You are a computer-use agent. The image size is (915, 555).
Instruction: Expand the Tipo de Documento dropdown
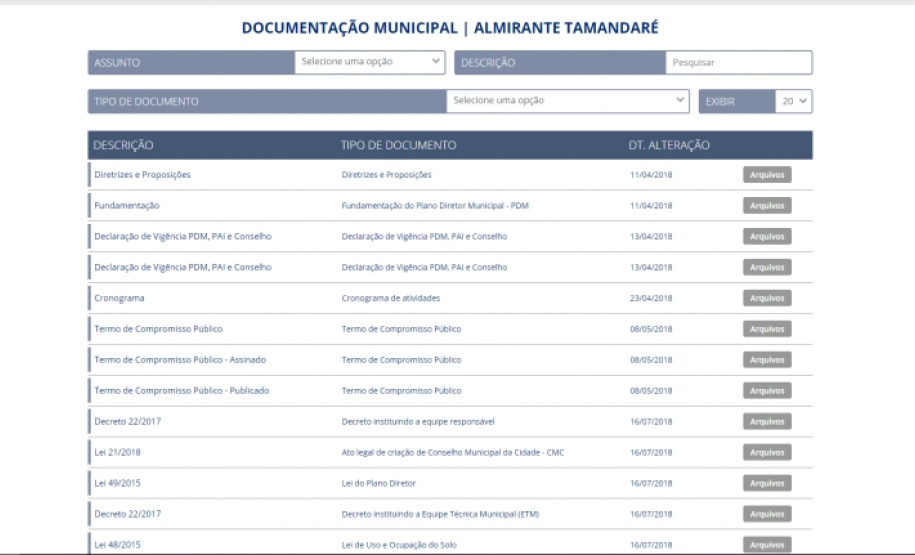tap(567, 101)
